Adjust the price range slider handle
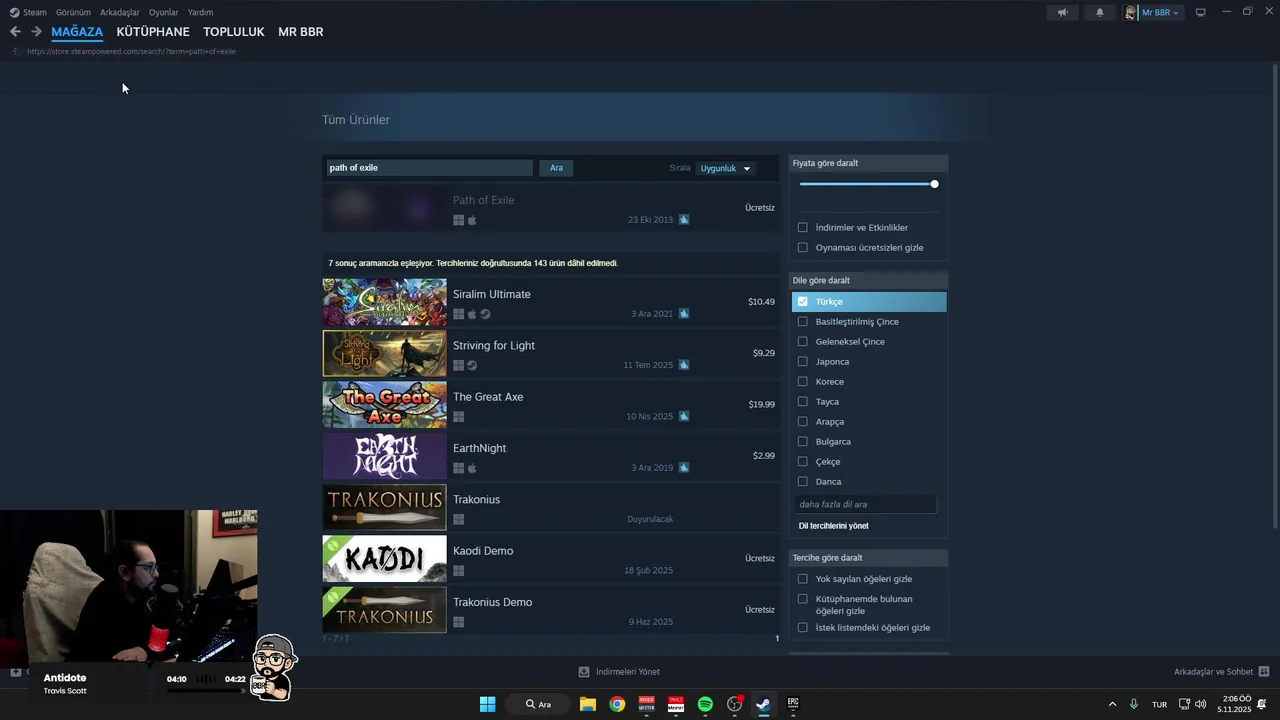Viewport: 1280px width, 720px height. pos(934,184)
